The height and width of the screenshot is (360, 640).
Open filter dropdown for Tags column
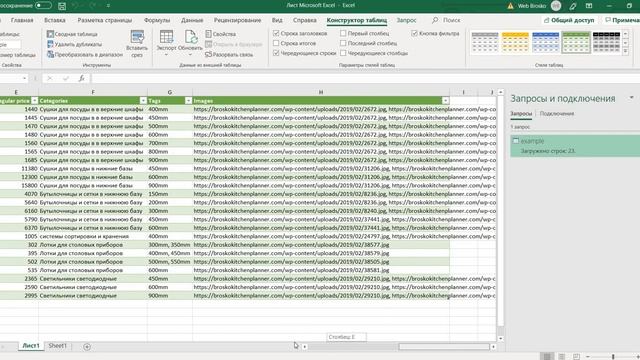coord(189,100)
